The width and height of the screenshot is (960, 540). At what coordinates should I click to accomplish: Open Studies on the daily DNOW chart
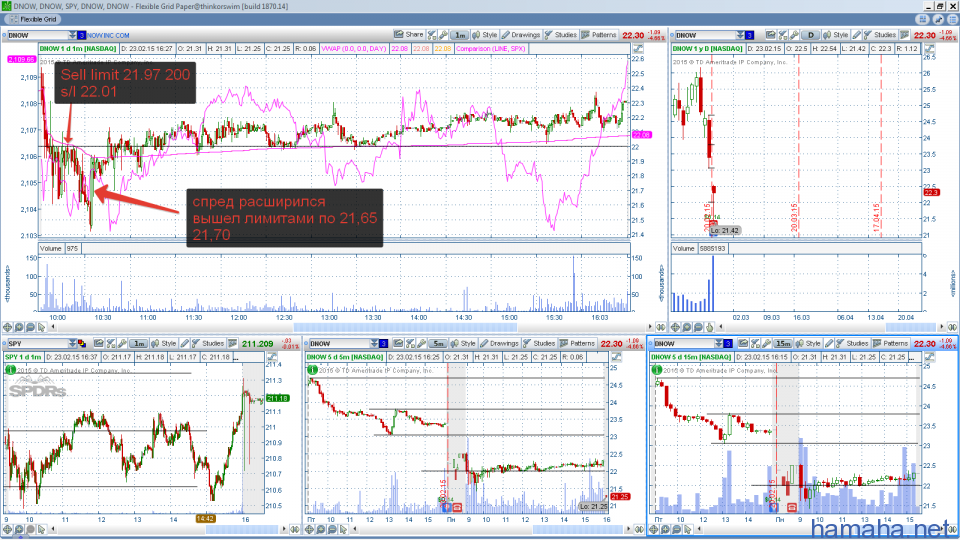880,35
